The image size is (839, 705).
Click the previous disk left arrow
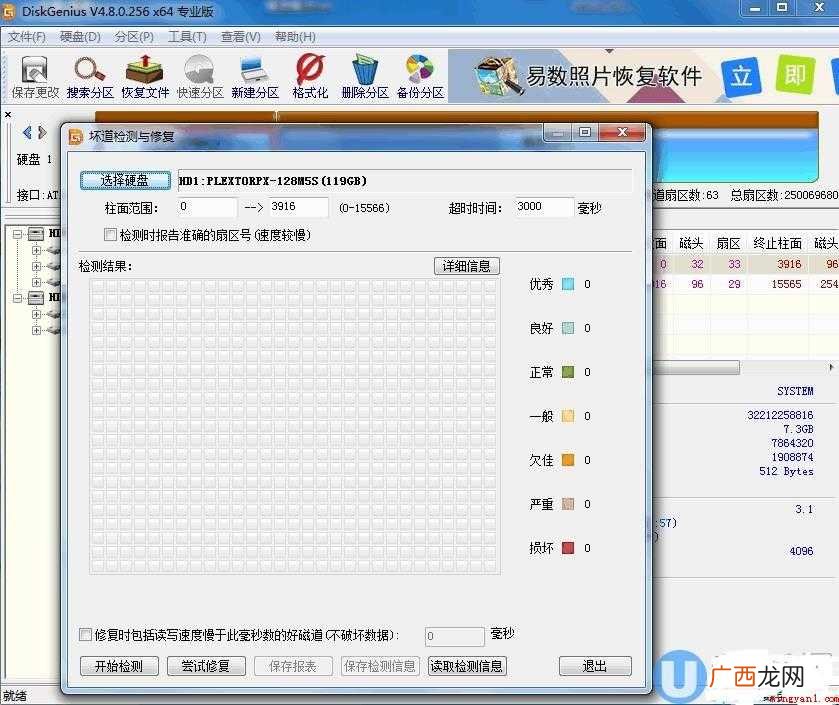coord(27,132)
